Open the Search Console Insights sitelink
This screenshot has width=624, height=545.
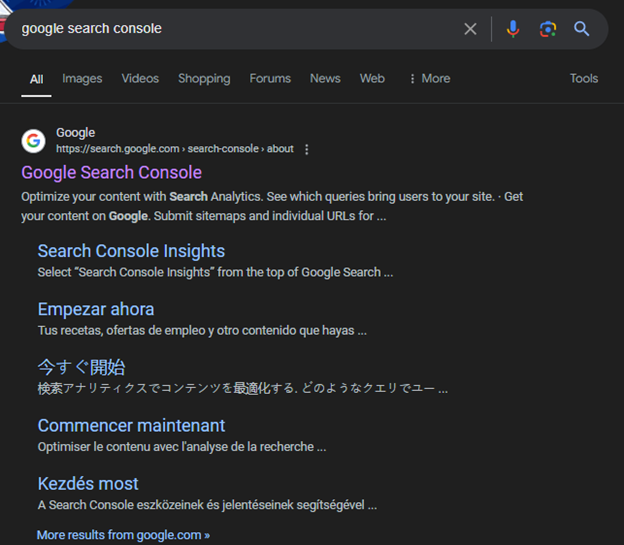pyautogui.click(x=131, y=251)
